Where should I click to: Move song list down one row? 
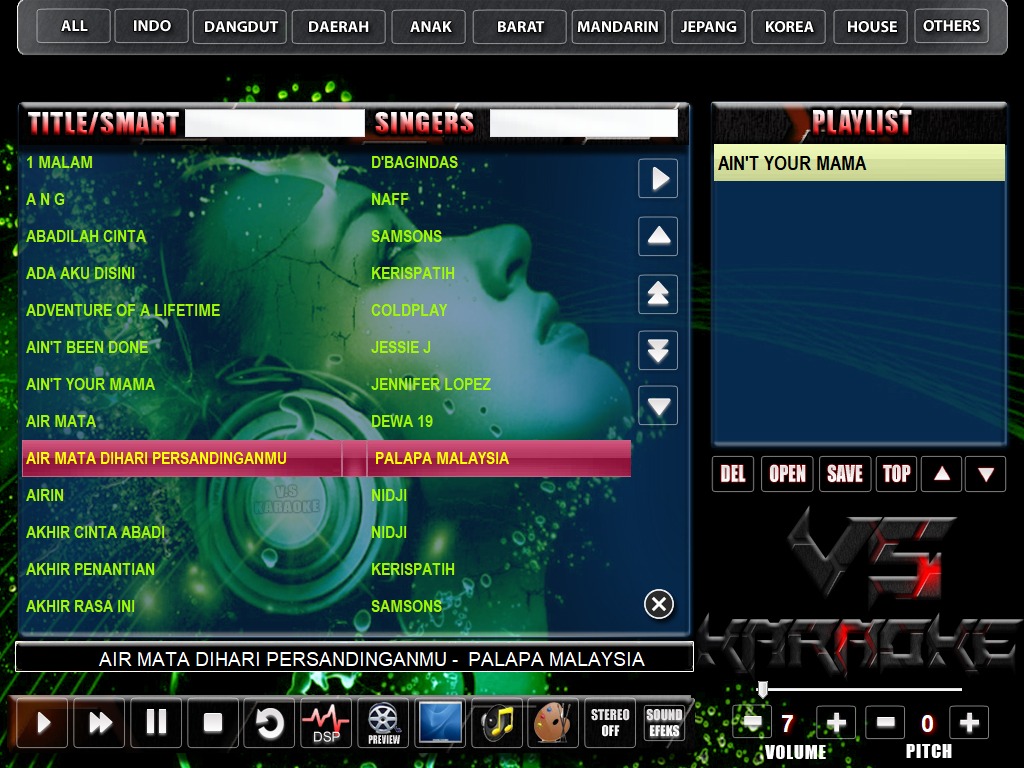click(658, 406)
